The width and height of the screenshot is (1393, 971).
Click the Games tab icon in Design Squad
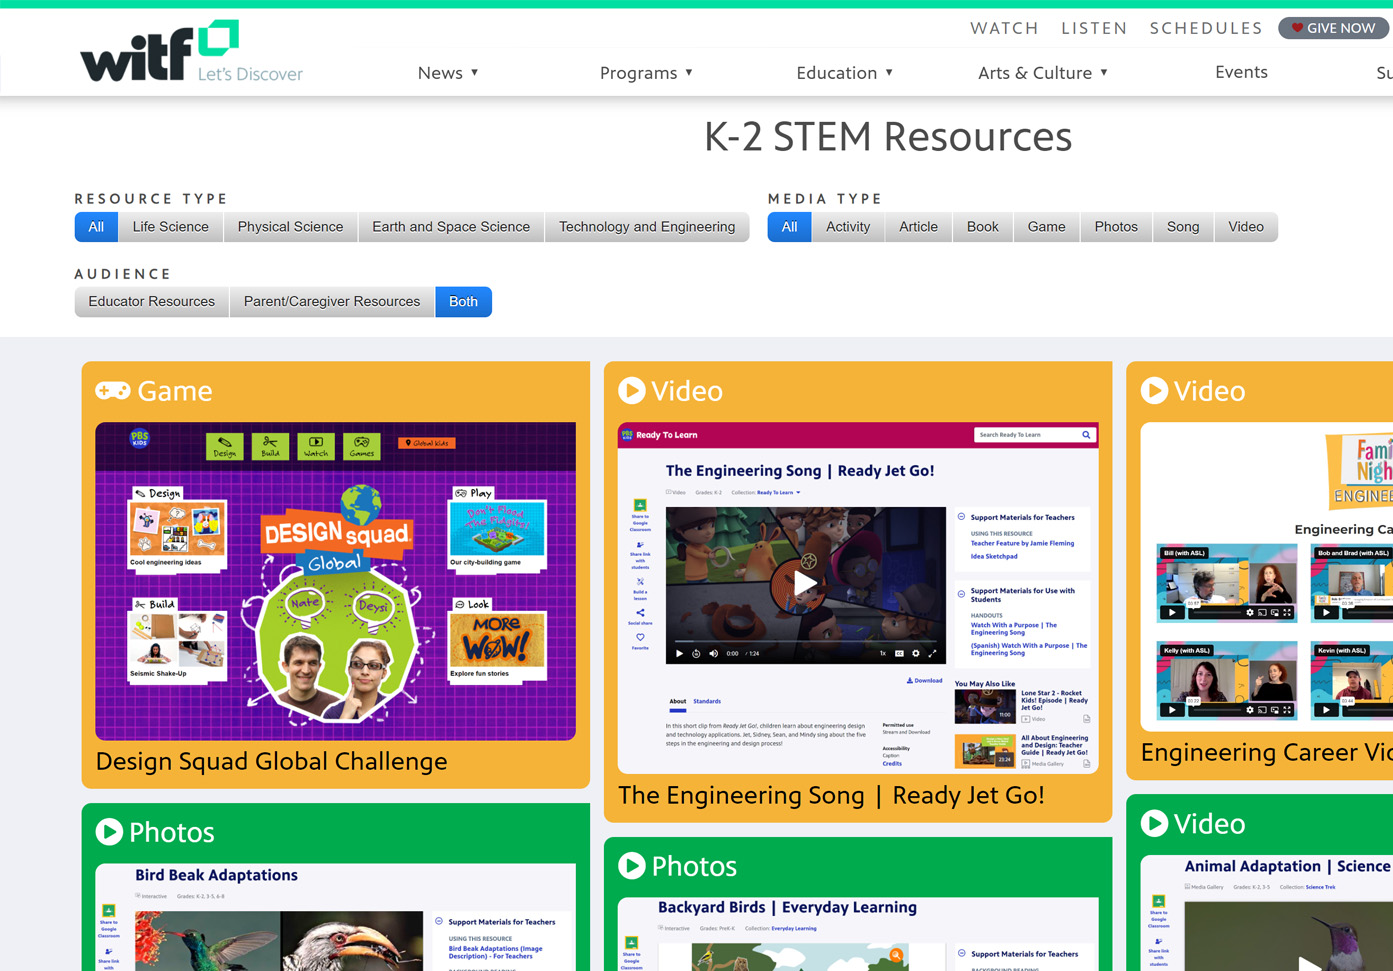tap(362, 446)
